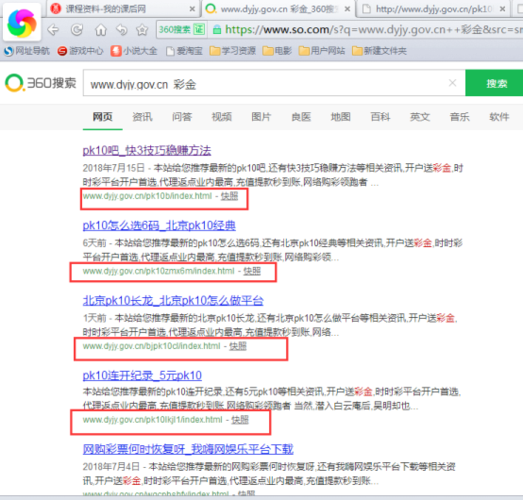Open 用户网站 bookmark folder
The height and width of the screenshot is (500, 523).
tap(322, 51)
